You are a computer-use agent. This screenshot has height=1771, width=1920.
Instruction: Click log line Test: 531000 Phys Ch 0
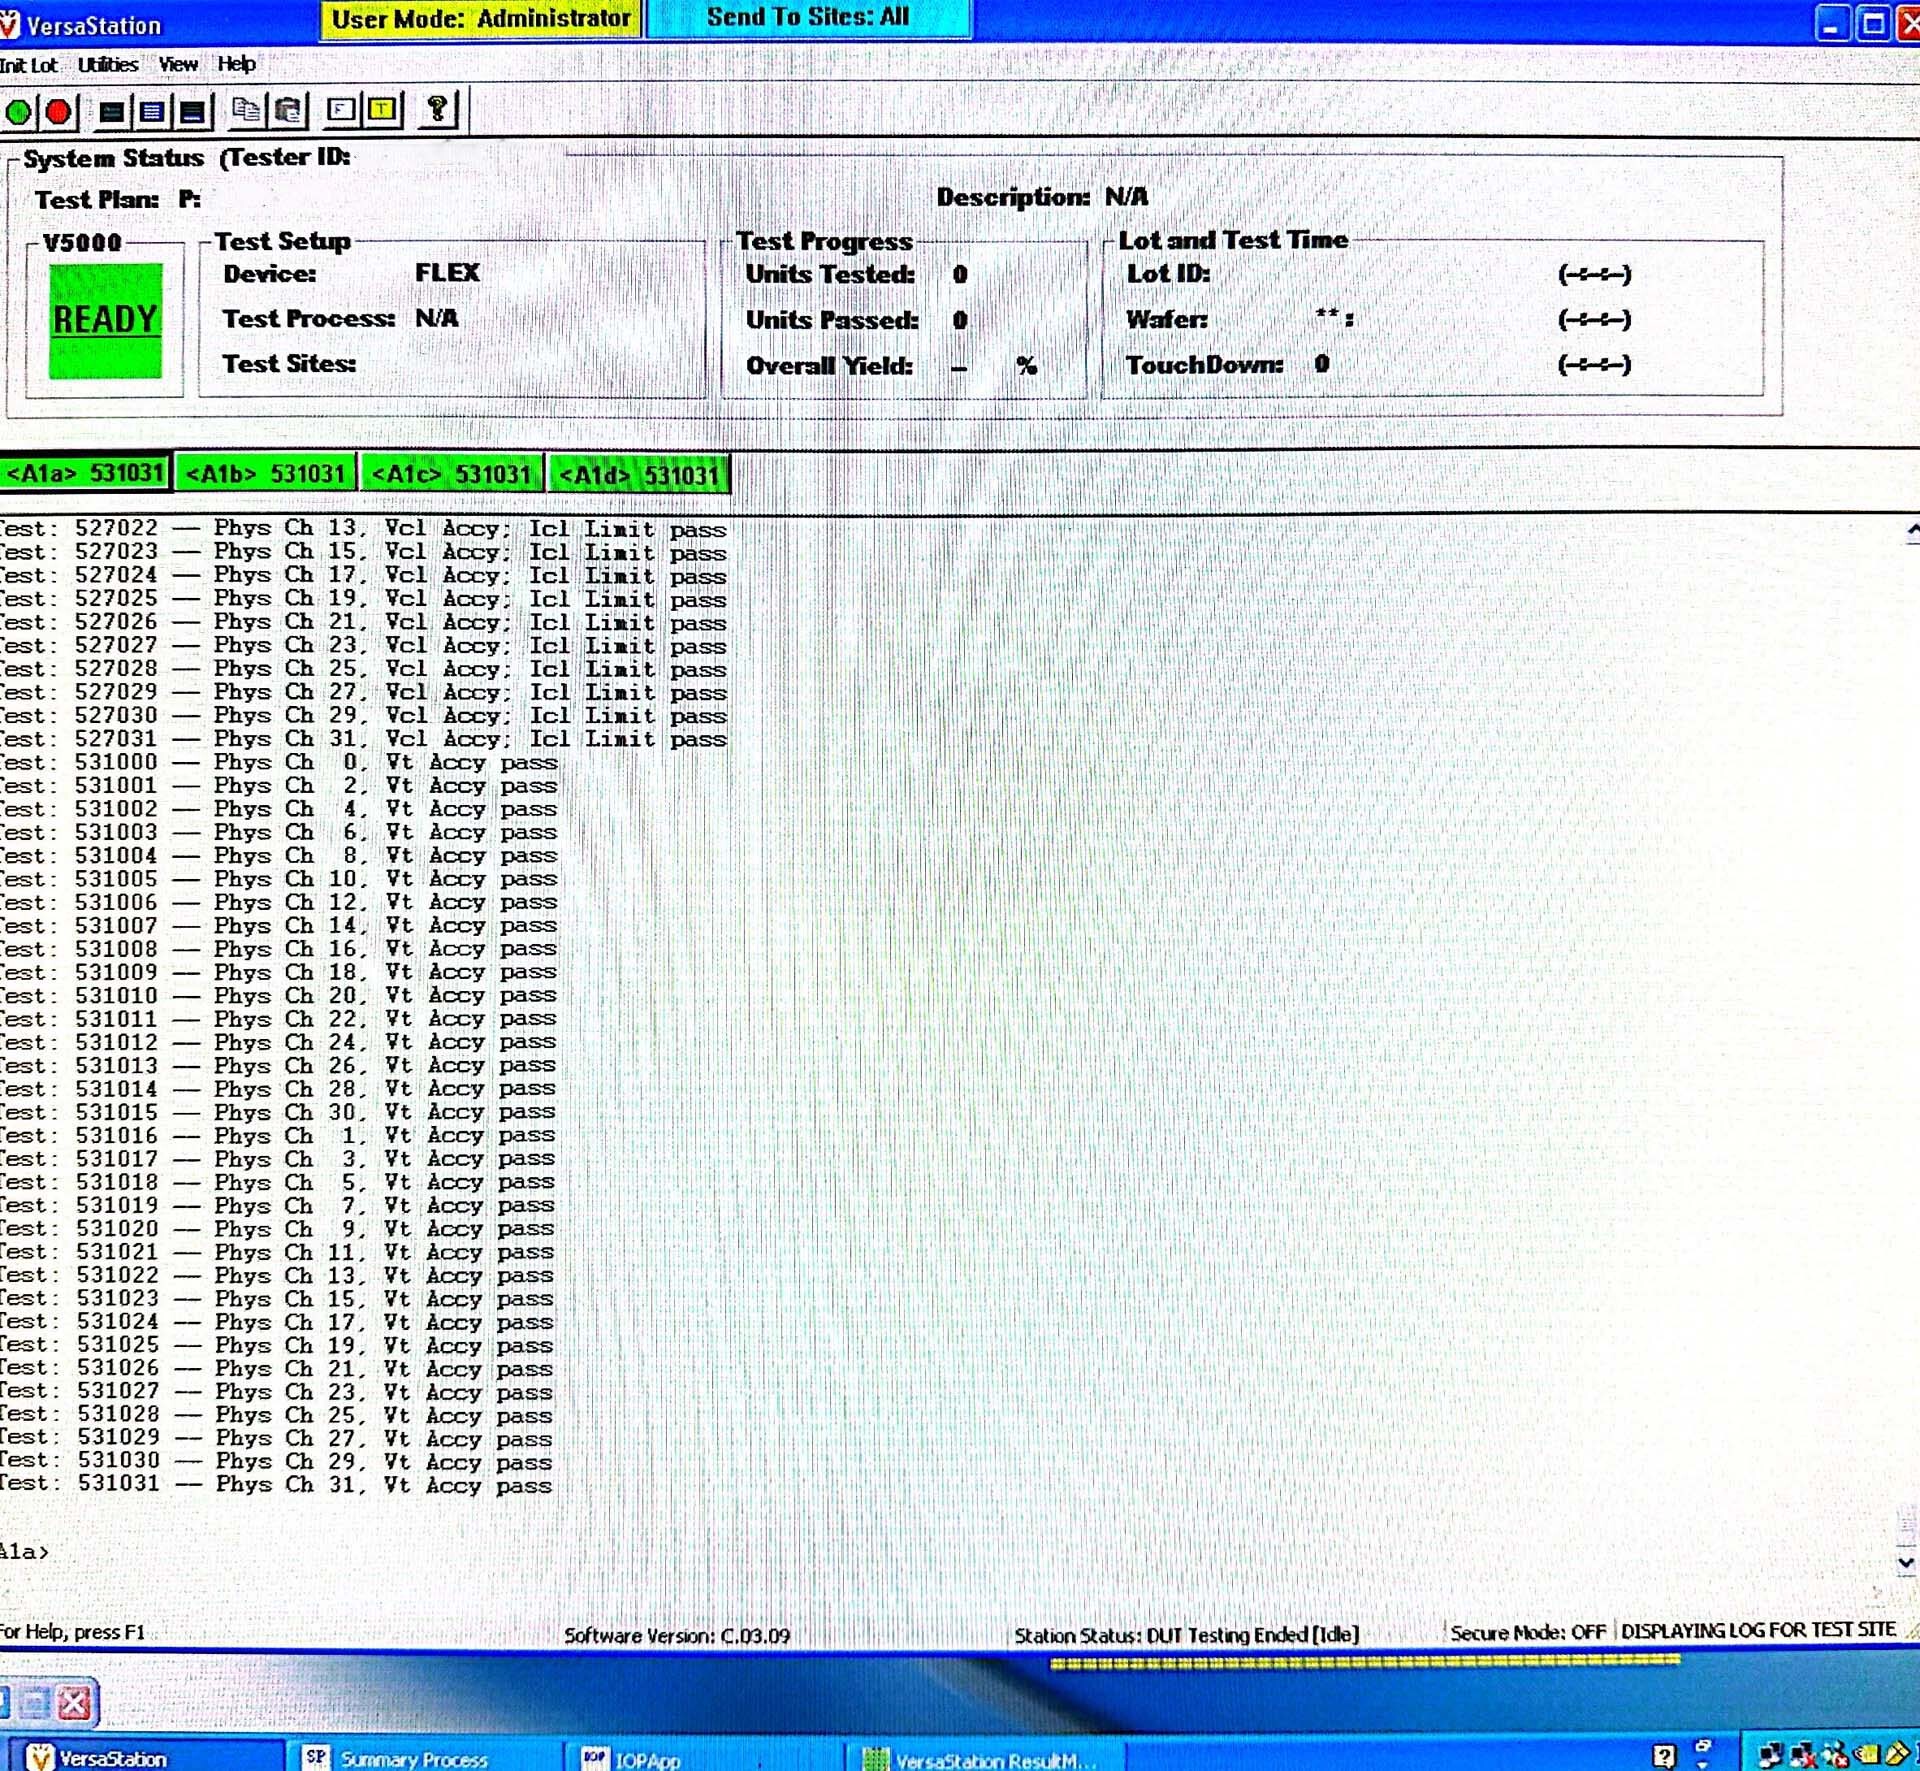278,763
